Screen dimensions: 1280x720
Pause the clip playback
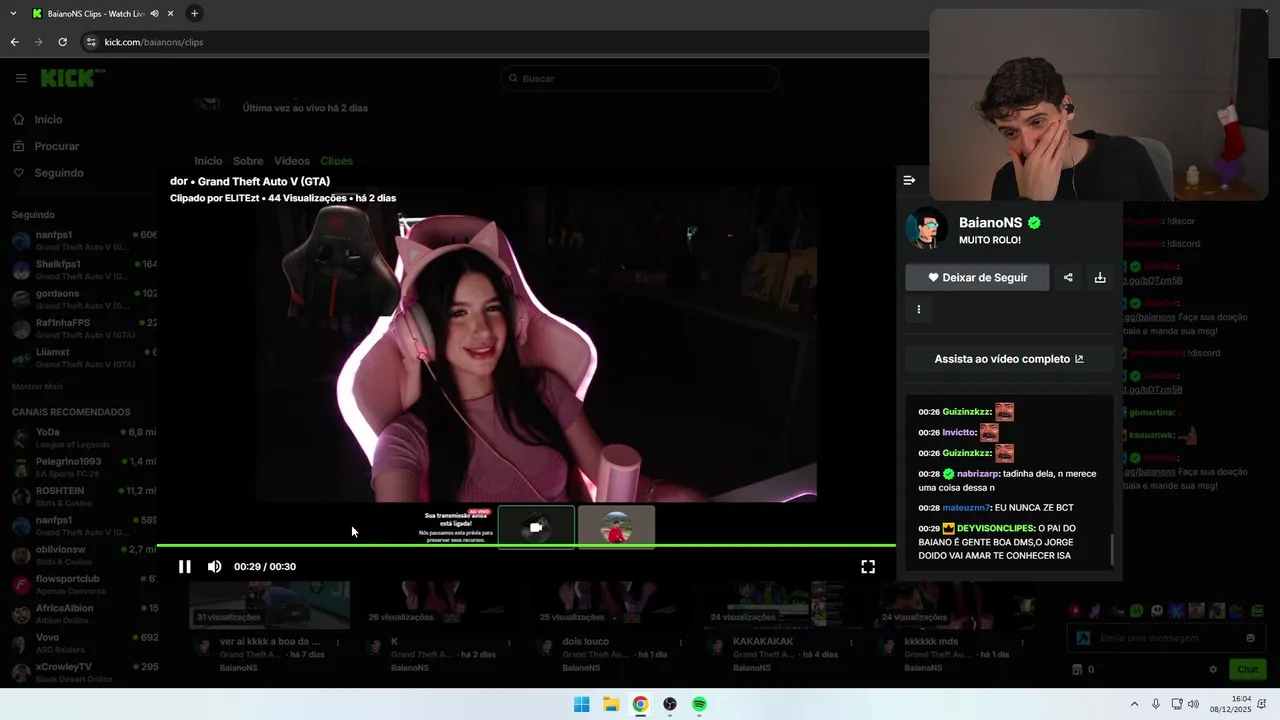pyautogui.click(x=185, y=567)
